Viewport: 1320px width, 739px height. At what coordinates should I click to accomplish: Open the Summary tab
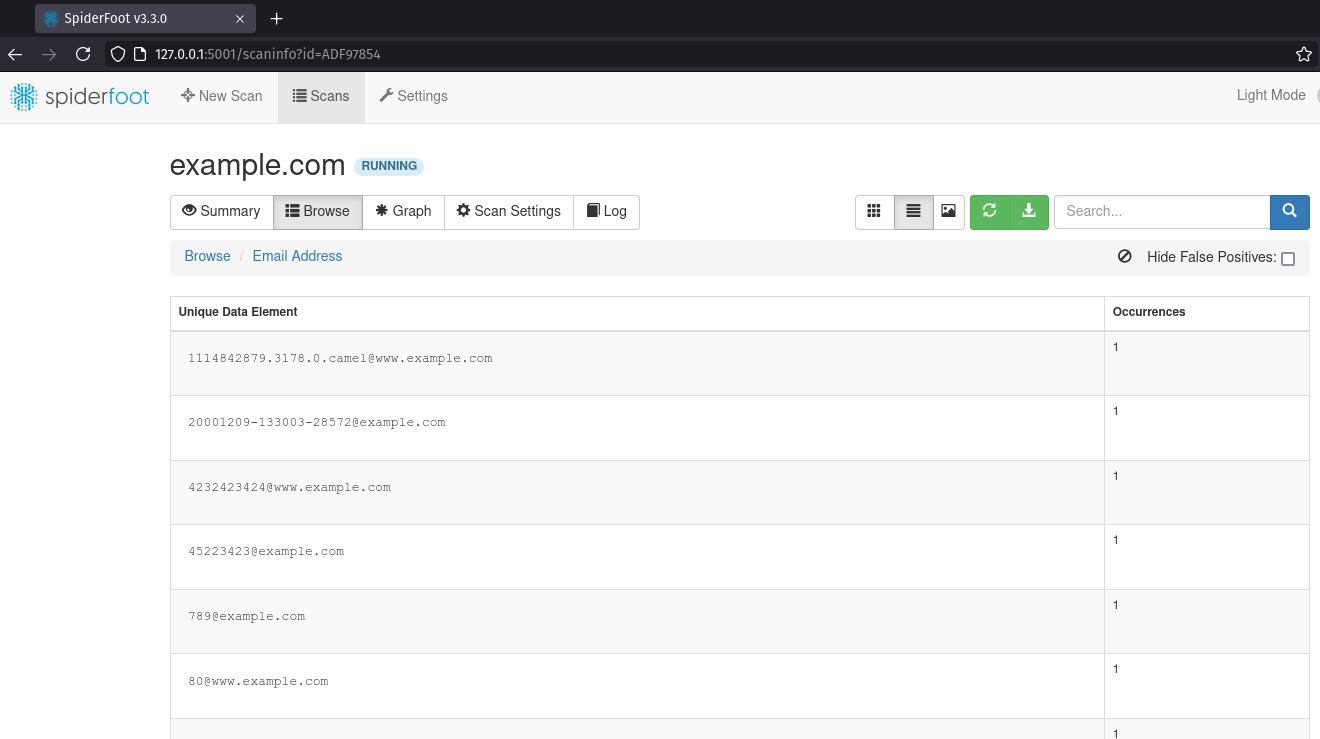(x=221, y=212)
